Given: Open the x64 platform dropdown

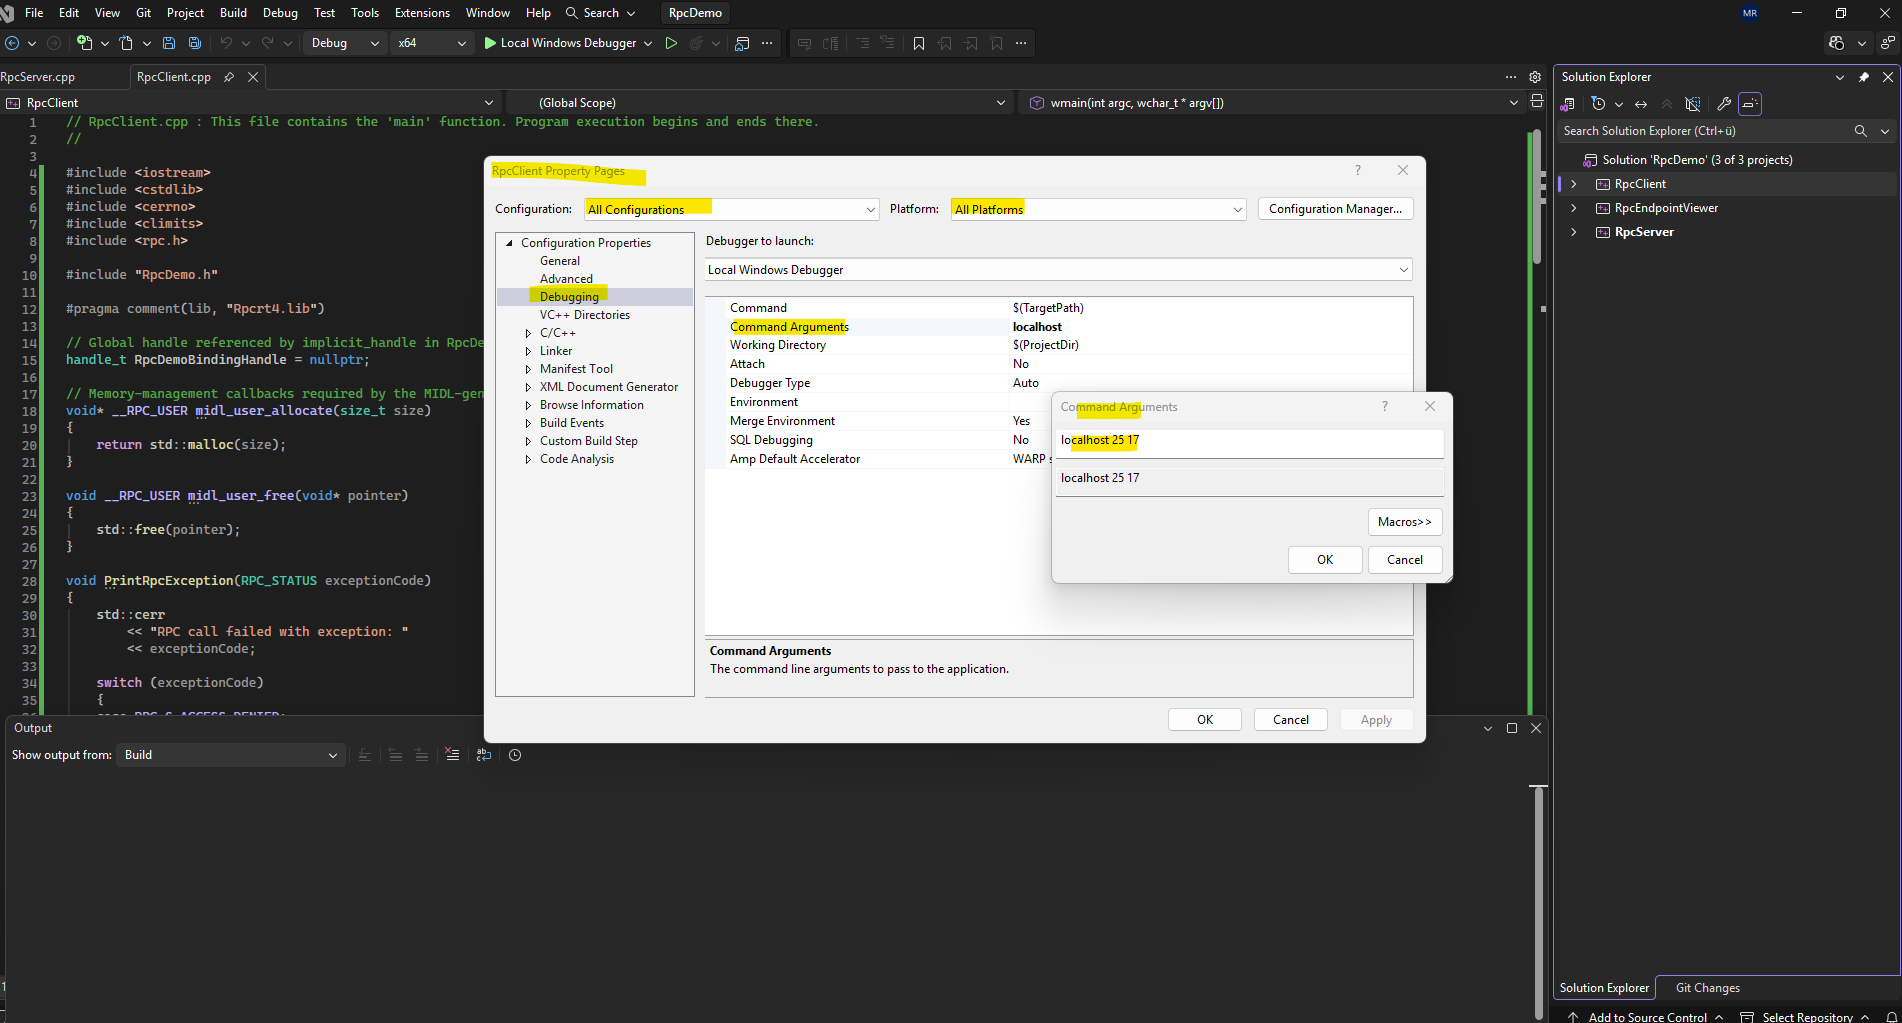Looking at the screenshot, I should pos(432,43).
